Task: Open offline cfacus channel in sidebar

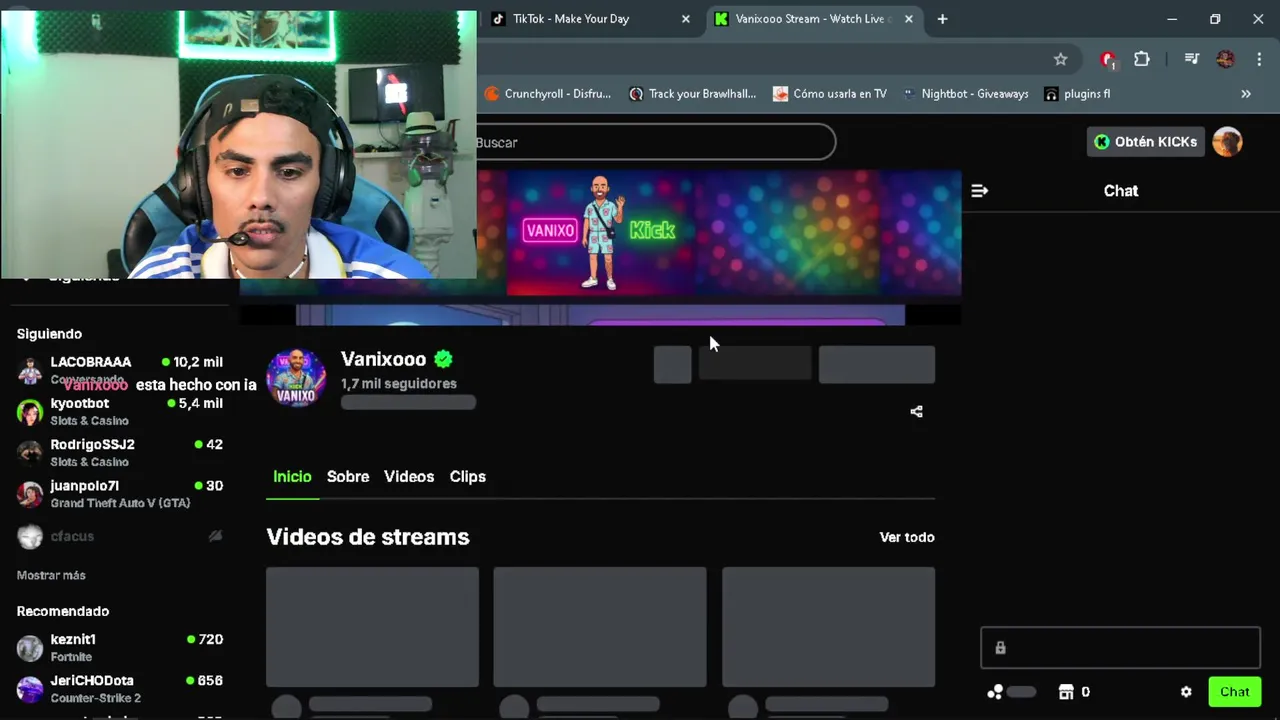Action: [x=120, y=536]
